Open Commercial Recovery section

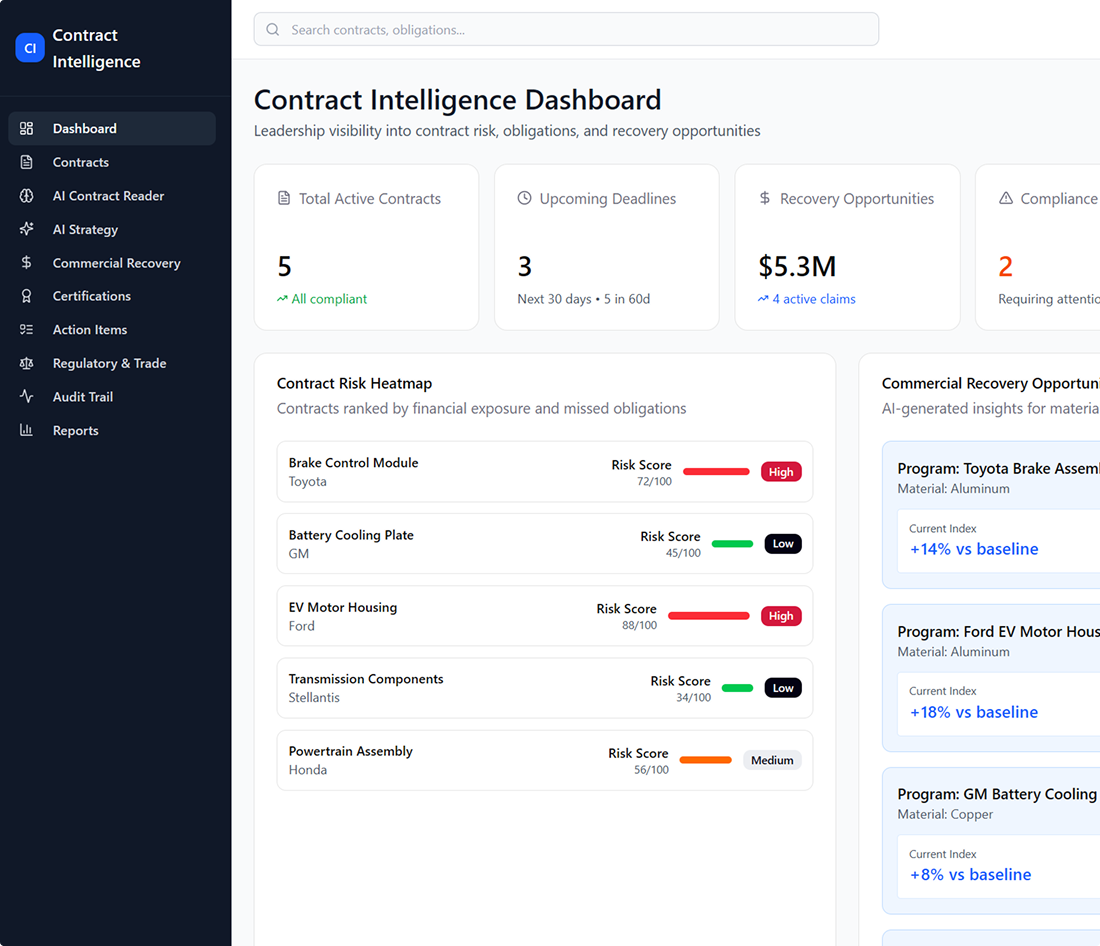(112, 262)
